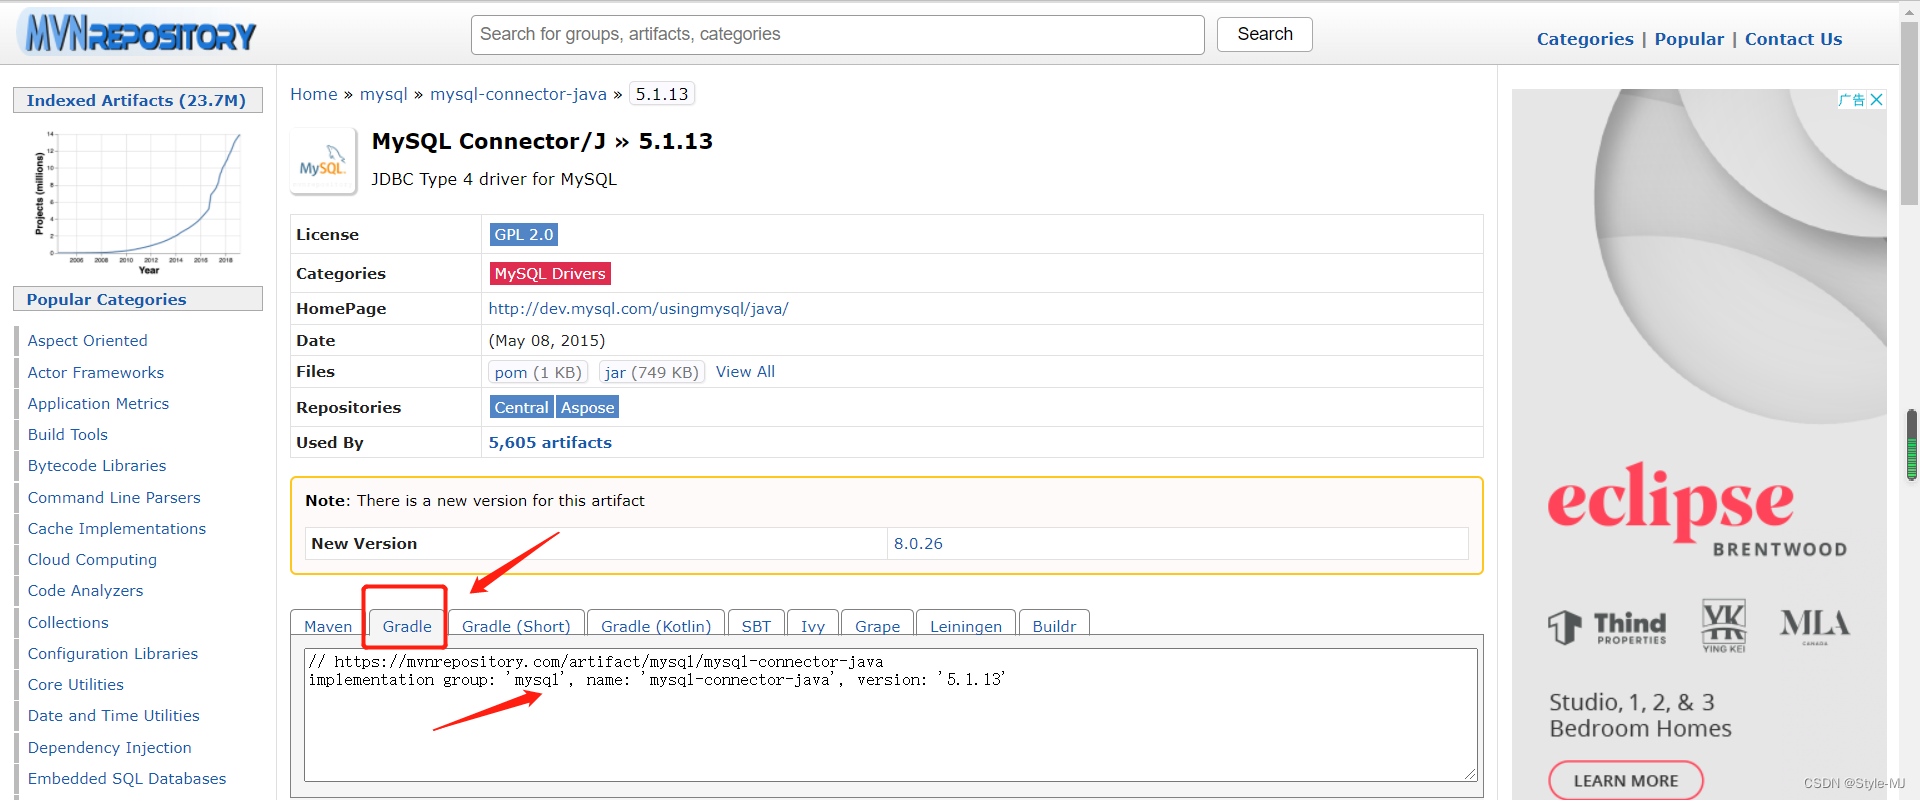Open mysql-connector-java breadcrumb
Screen dimensions: 1920x800
[518, 94]
